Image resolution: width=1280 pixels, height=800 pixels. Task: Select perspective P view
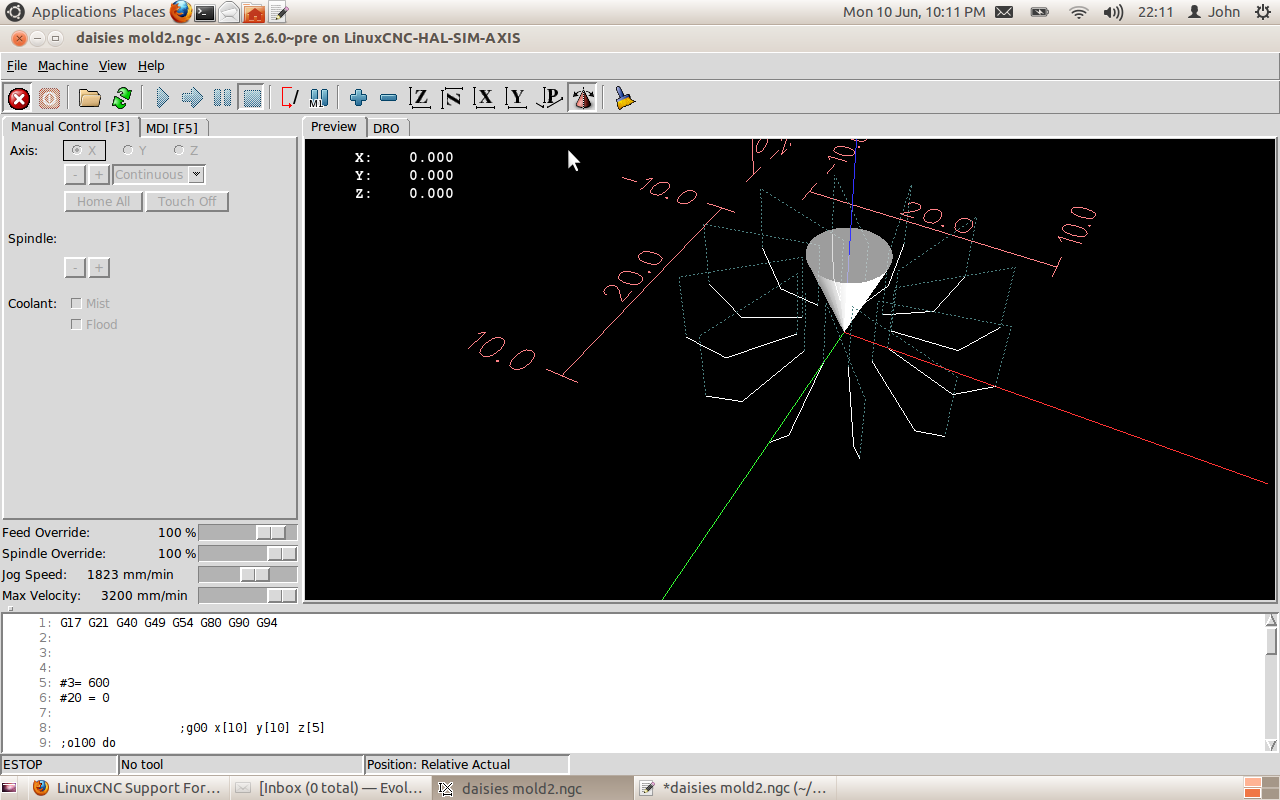click(549, 98)
